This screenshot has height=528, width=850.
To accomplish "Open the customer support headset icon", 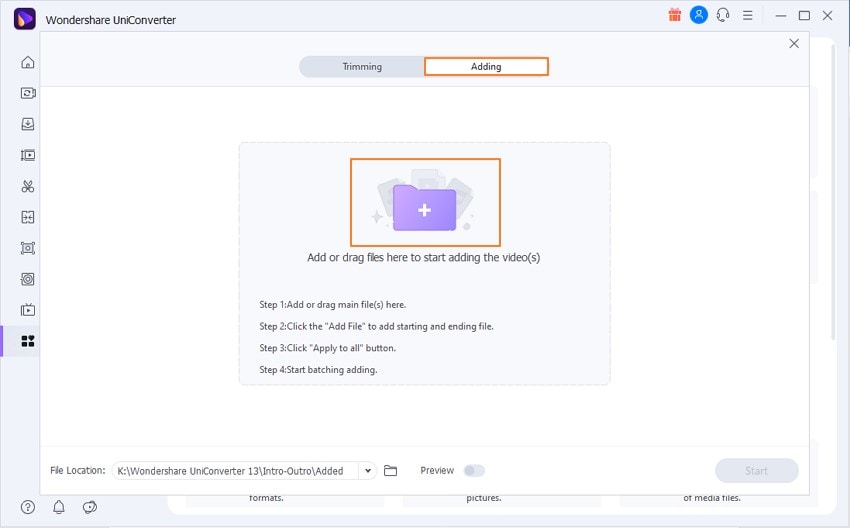I will click(x=723, y=15).
